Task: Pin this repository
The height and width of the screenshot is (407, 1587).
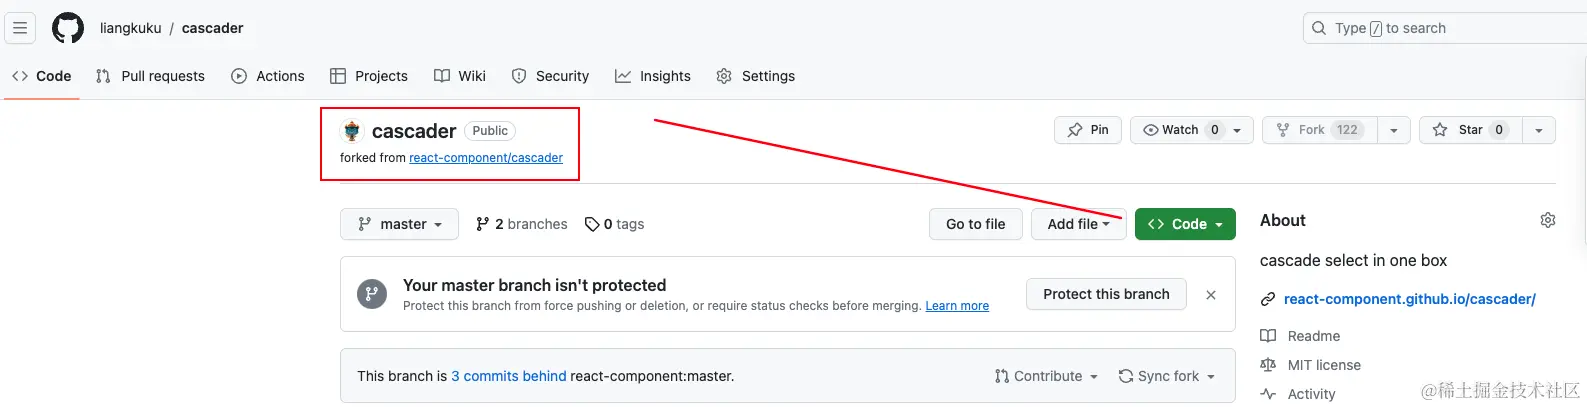Action: pyautogui.click(x=1087, y=130)
